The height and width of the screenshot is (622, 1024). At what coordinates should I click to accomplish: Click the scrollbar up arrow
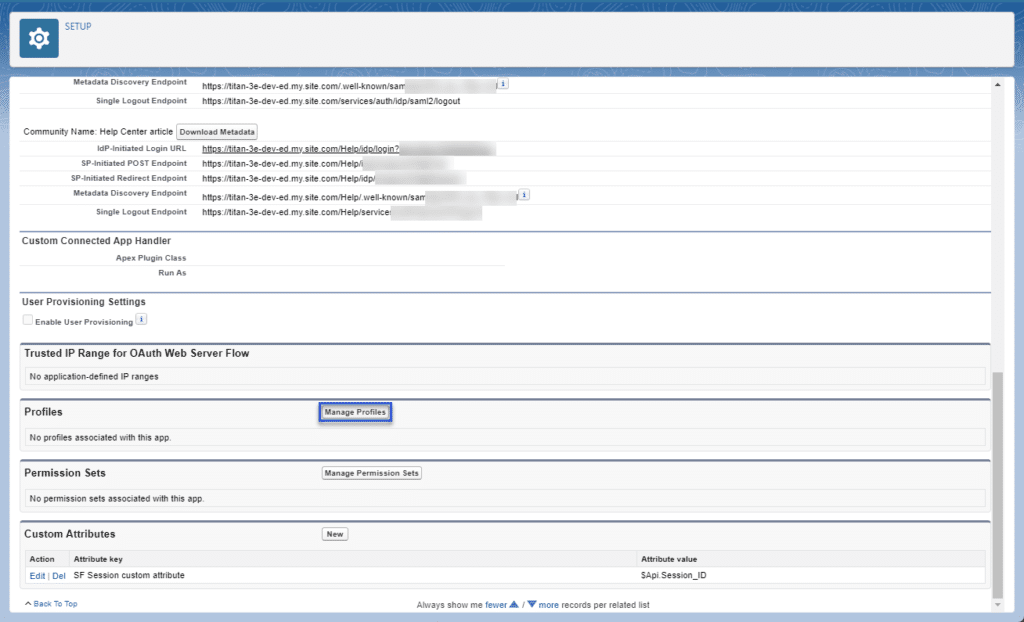coord(996,84)
